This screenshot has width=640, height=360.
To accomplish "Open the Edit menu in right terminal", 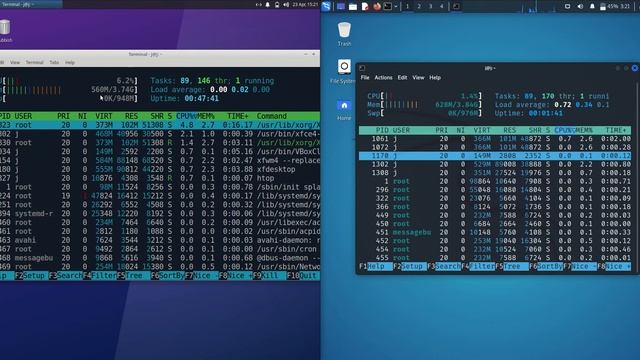I will point(402,78).
